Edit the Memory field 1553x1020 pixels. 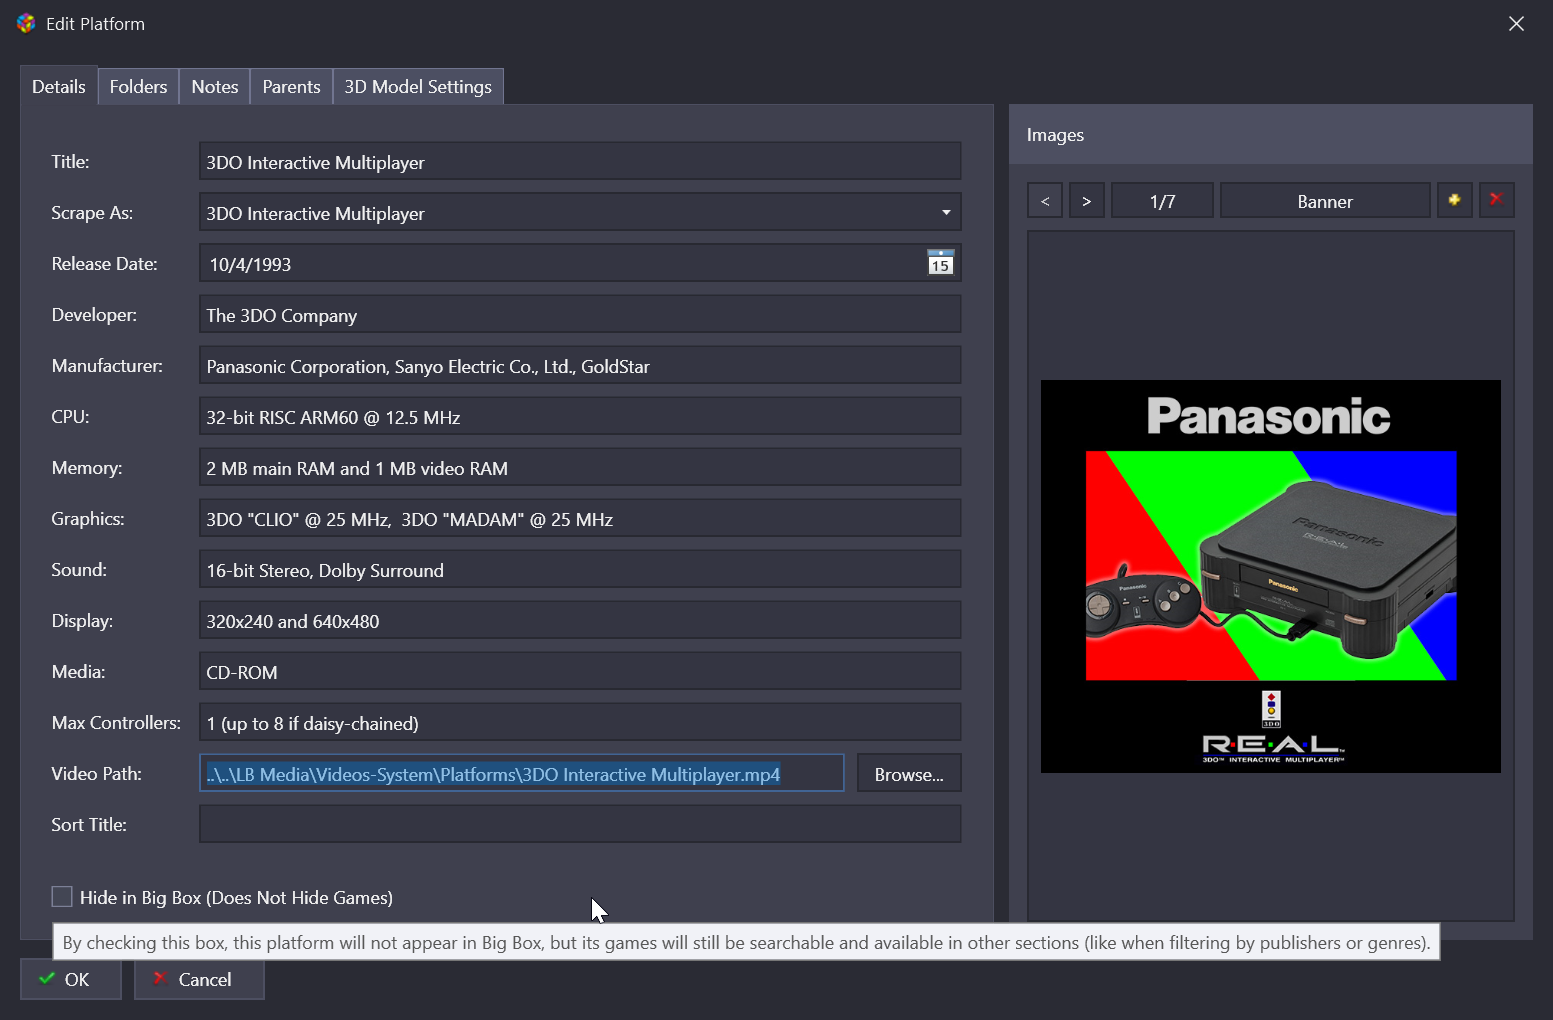(580, 468)
